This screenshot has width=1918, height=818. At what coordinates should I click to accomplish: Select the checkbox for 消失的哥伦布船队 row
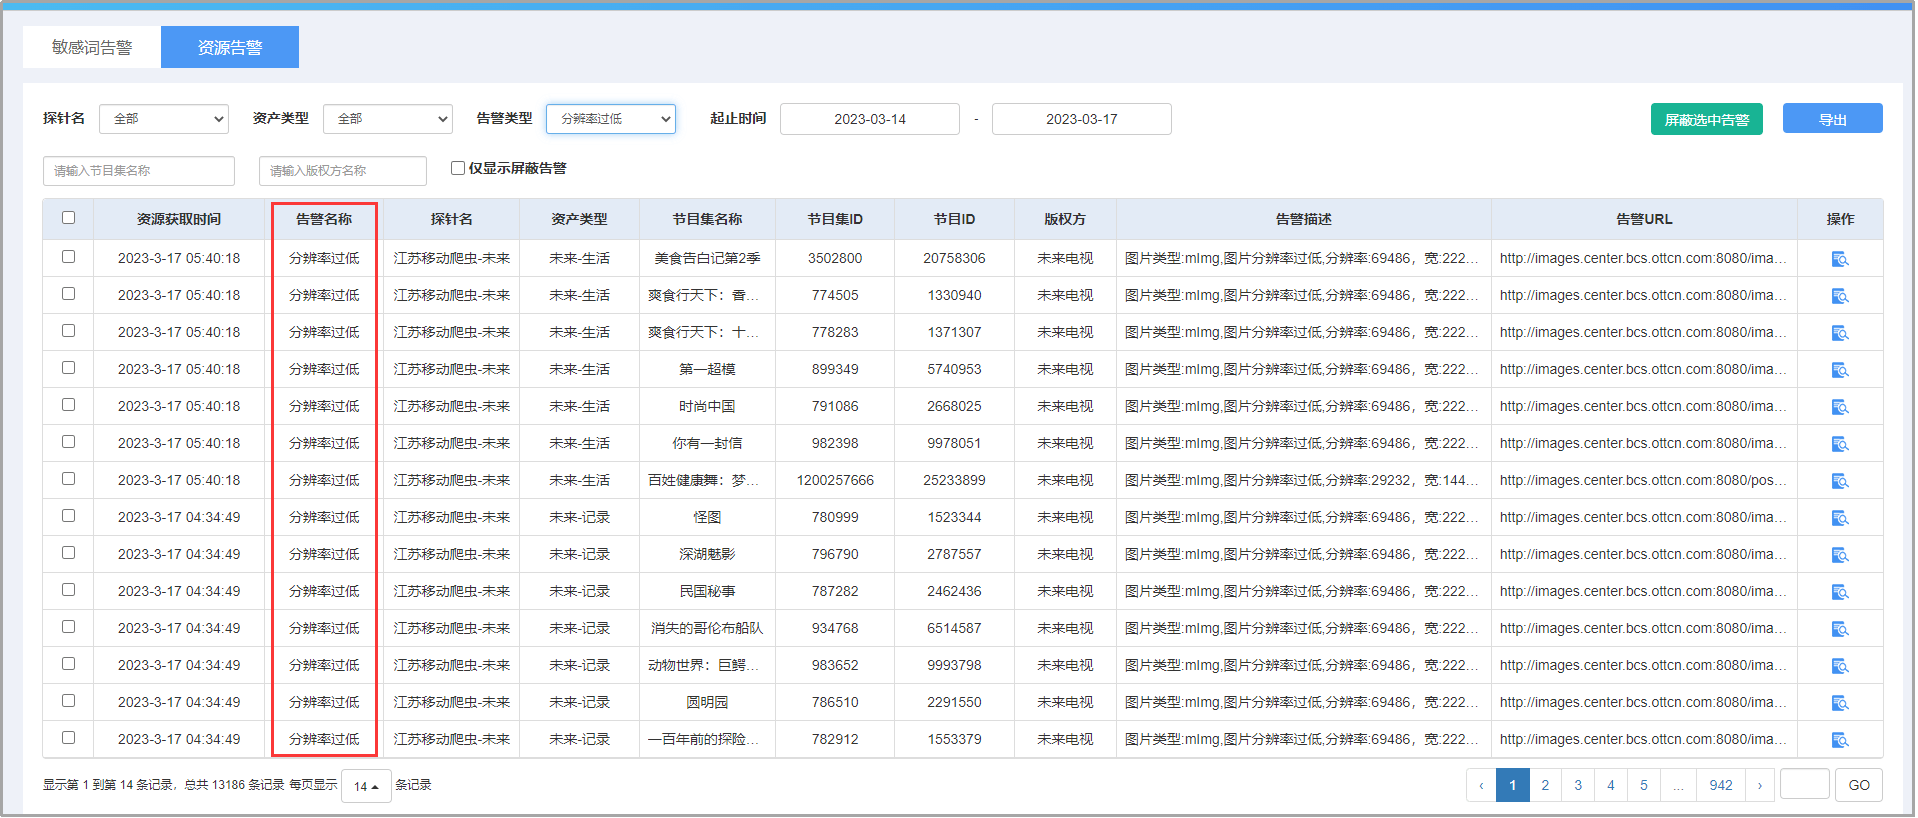68,627
